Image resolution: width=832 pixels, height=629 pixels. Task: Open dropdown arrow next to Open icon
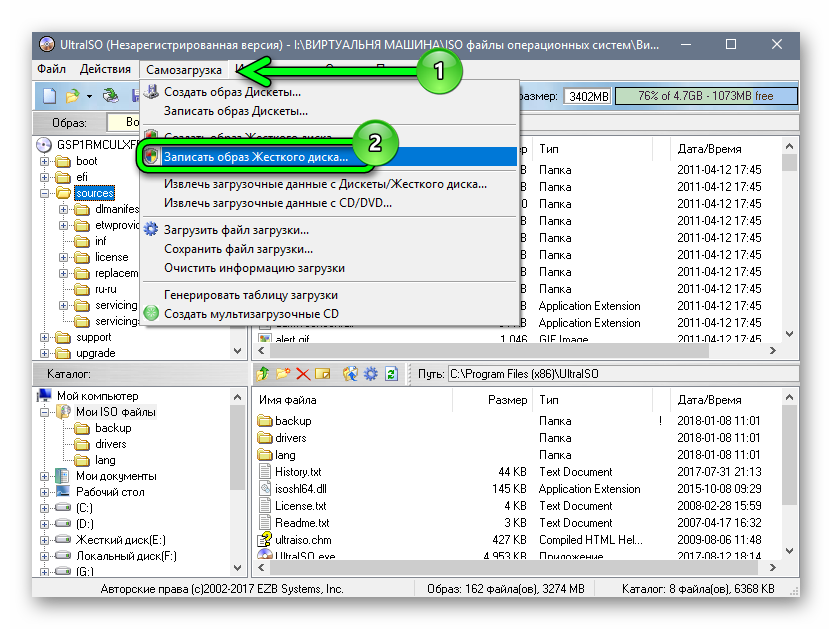pos(89,96)
